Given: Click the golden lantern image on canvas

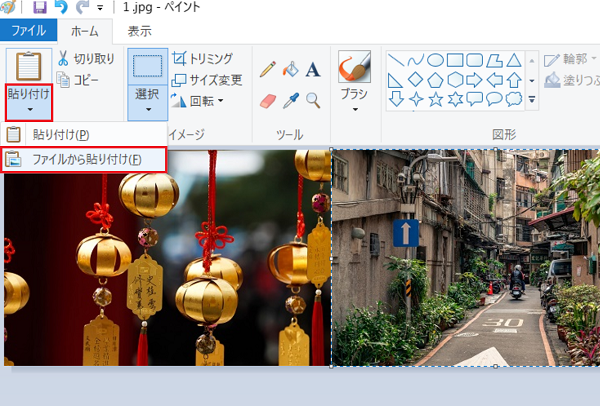Looking at the screenshot, I should tap(168, 258).
